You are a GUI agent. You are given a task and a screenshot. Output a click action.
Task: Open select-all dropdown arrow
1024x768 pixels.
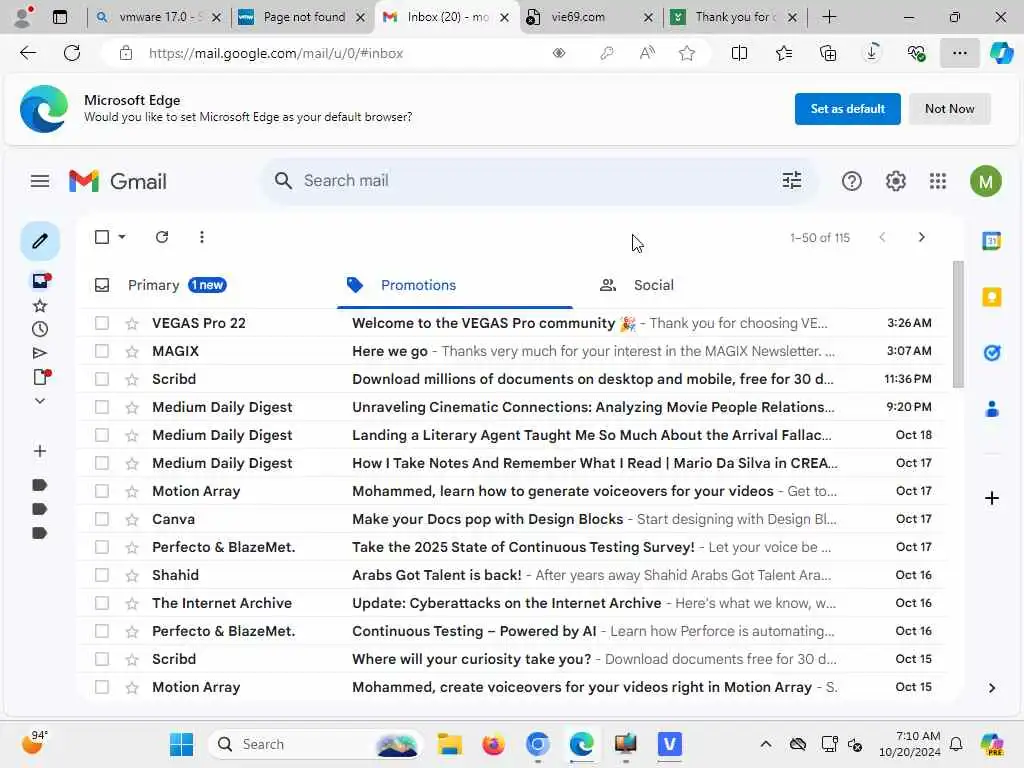122,237
